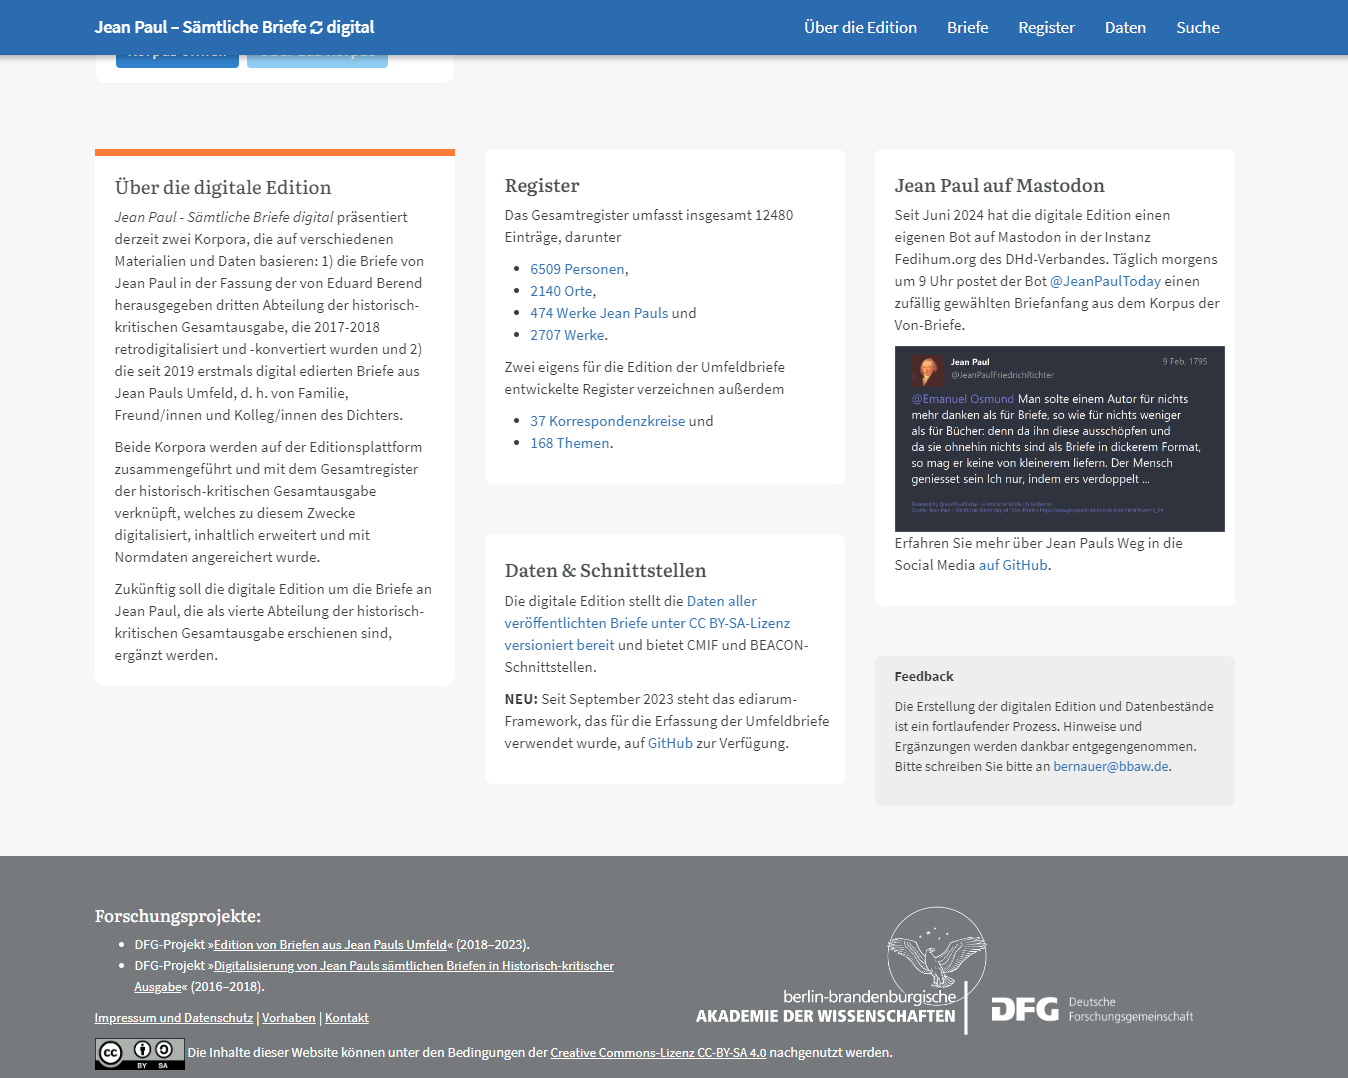Click the Daten & Schnittstellen heading

(x=605, y=570)
